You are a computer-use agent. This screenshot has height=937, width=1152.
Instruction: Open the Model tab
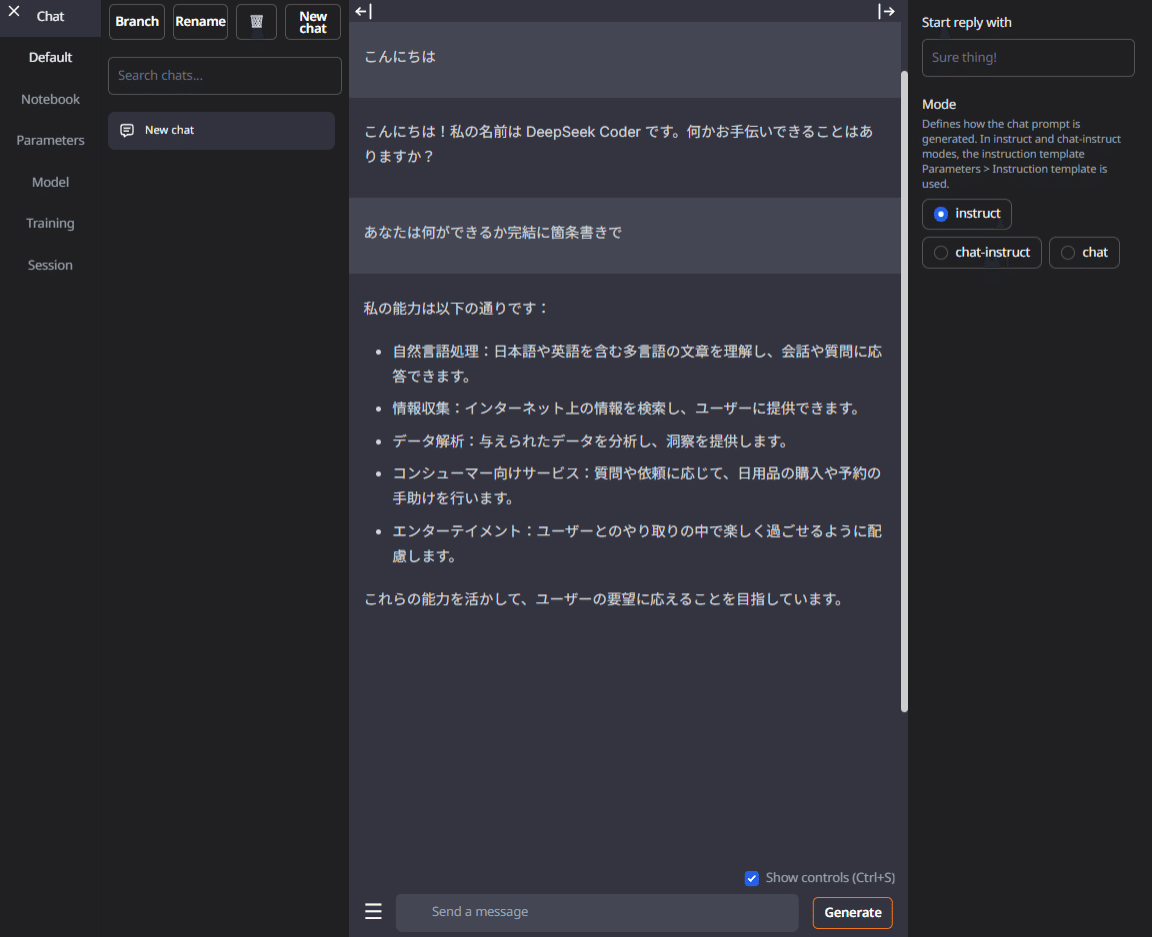click(x=49, y=182)
